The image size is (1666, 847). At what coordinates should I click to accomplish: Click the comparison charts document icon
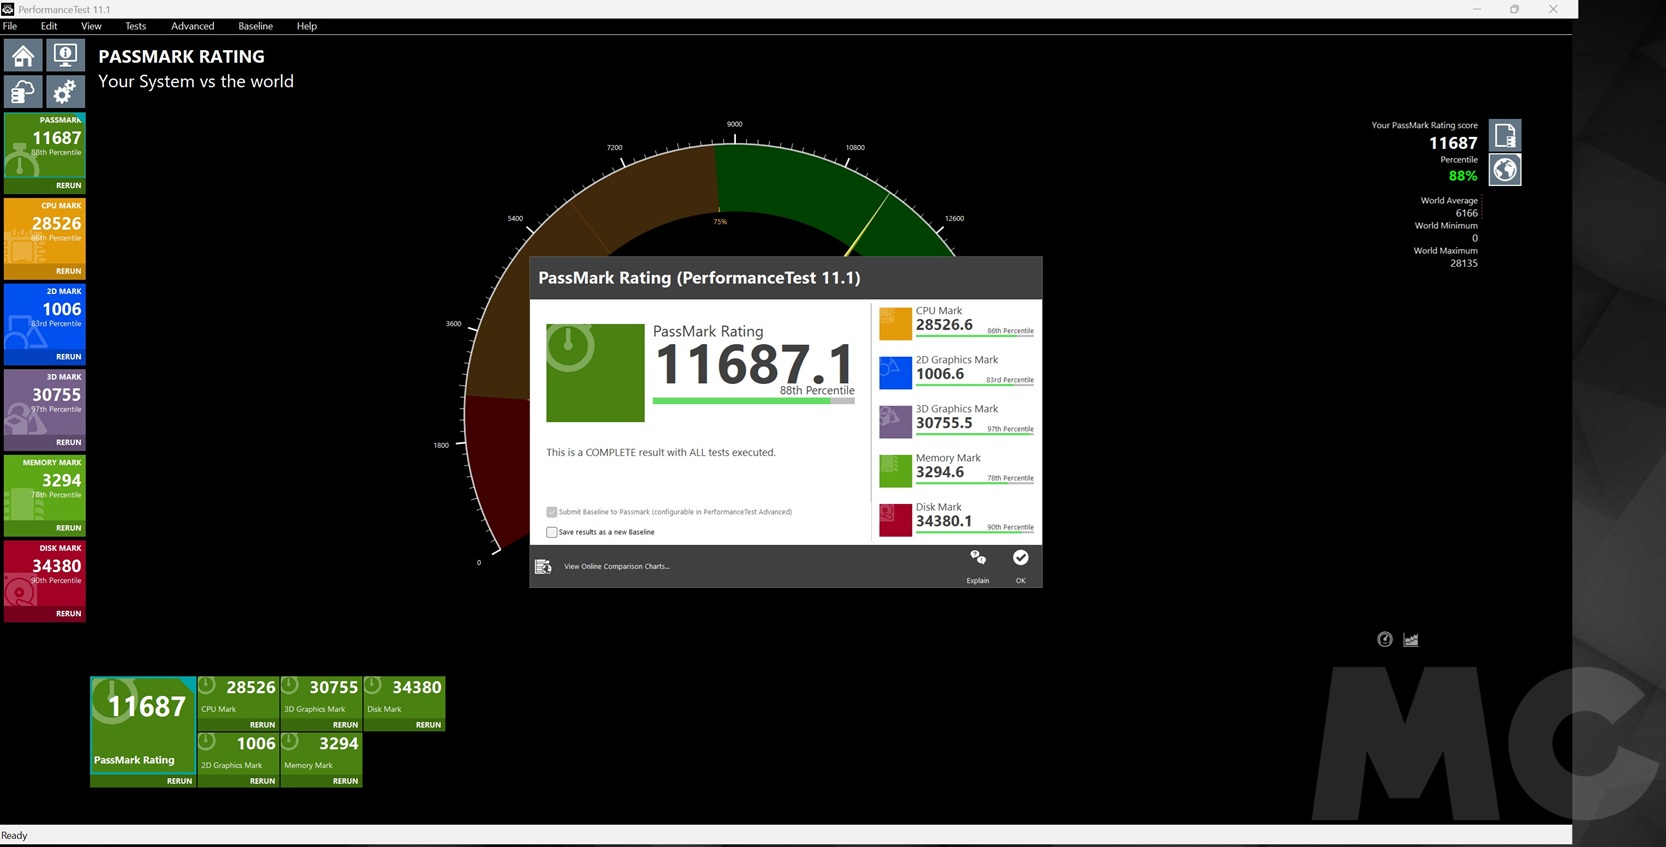(x=543, y=567)
